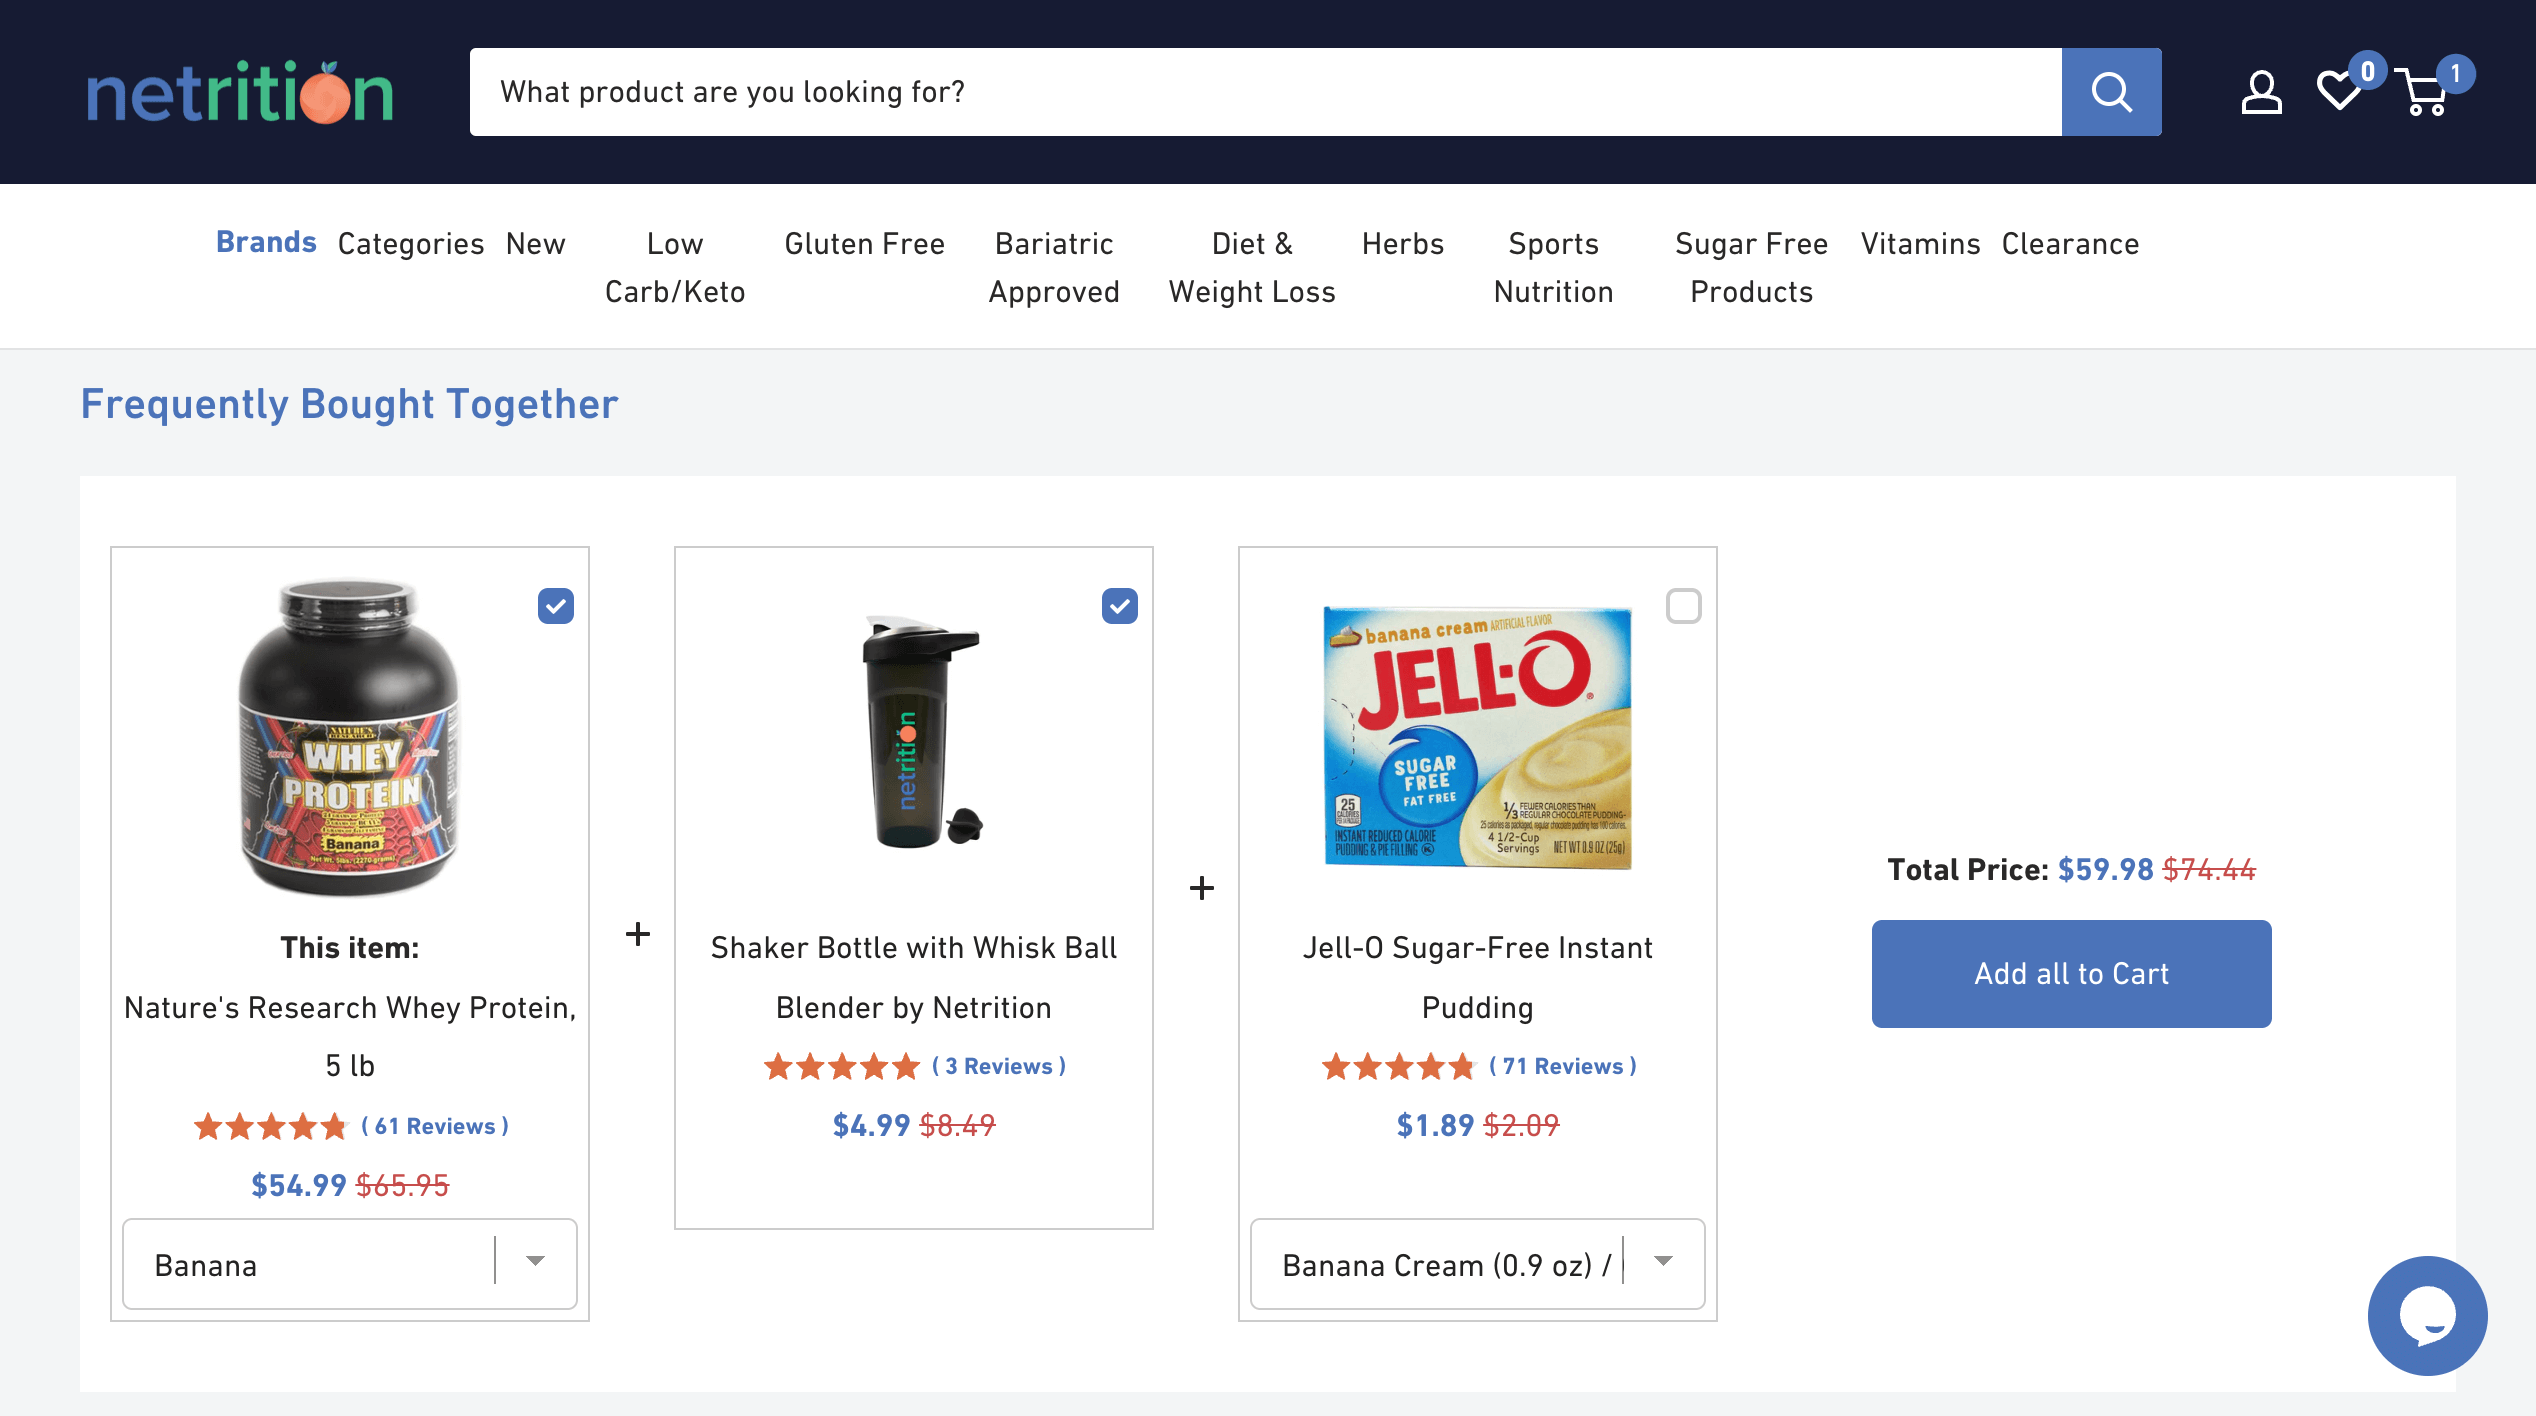Open the Jell-O Sugar-Free Instant Pudding title

[1478, 977]
